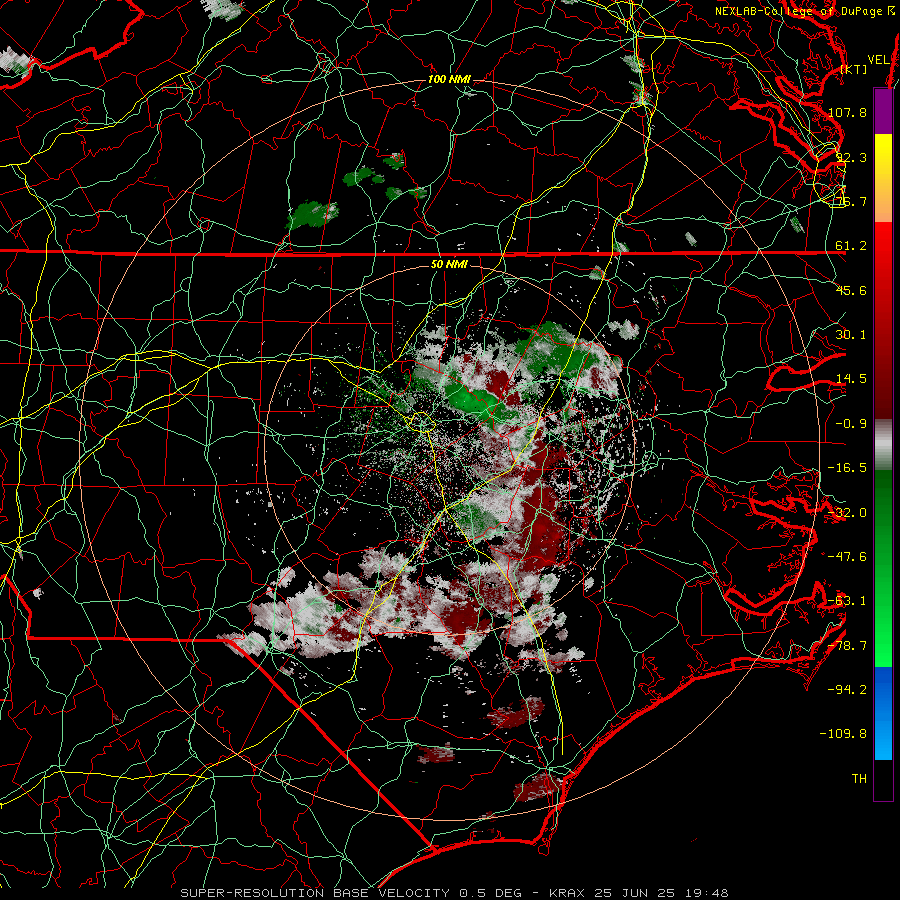Click the 107.8 legend value
The width and height of the screenshot is (900, 900).
pos(847,112)
